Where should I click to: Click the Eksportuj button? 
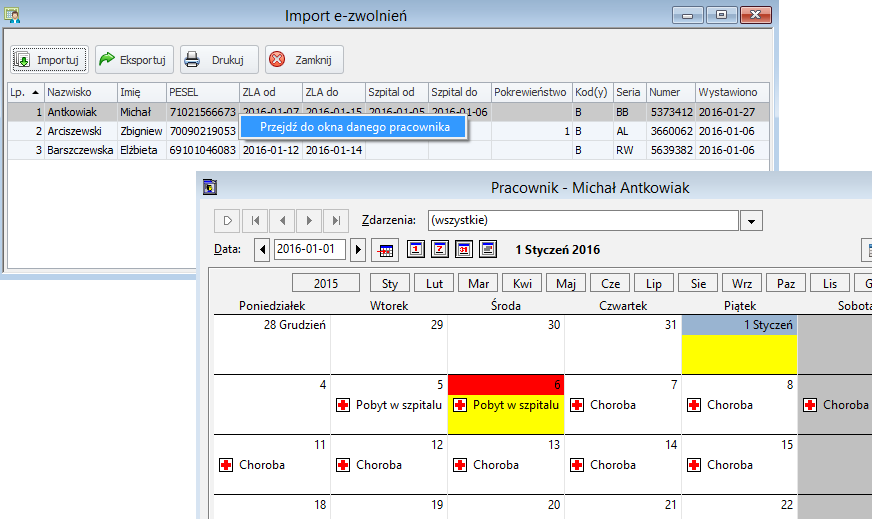click(x=134, y=60)
